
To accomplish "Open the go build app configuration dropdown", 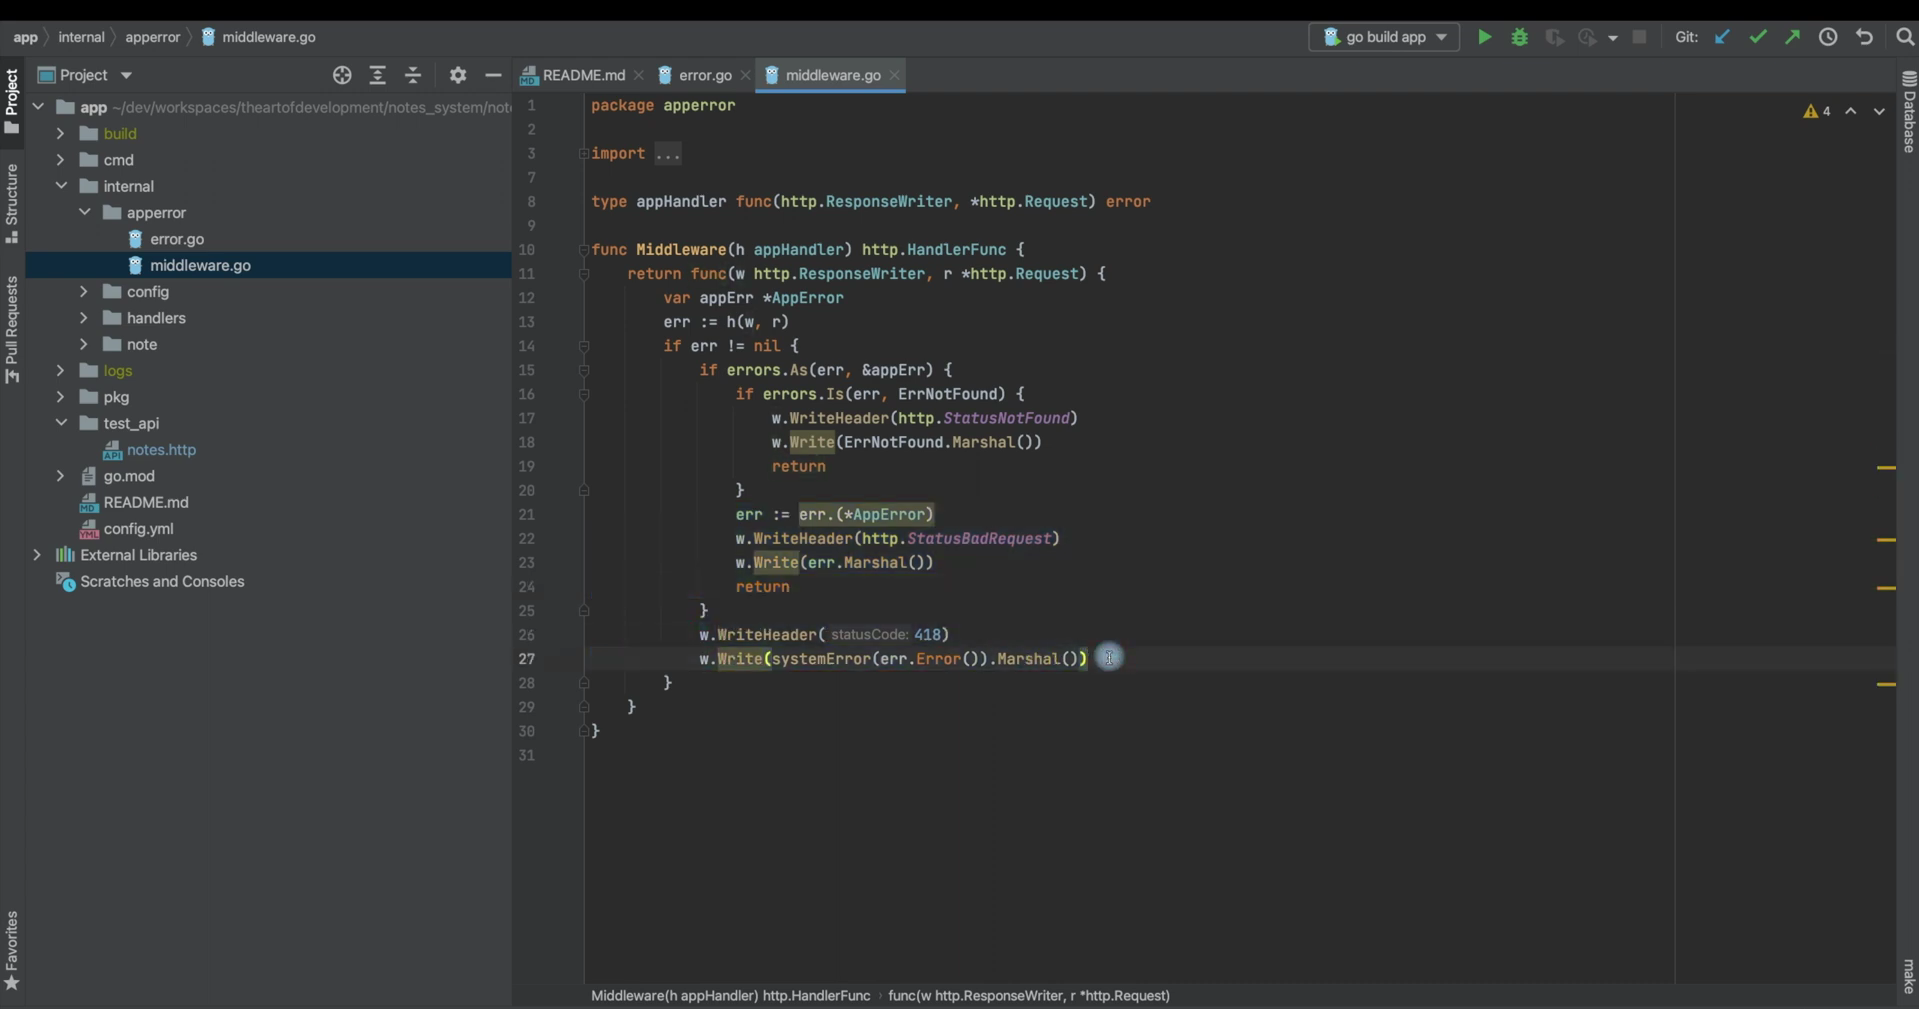I will 1384,37.
